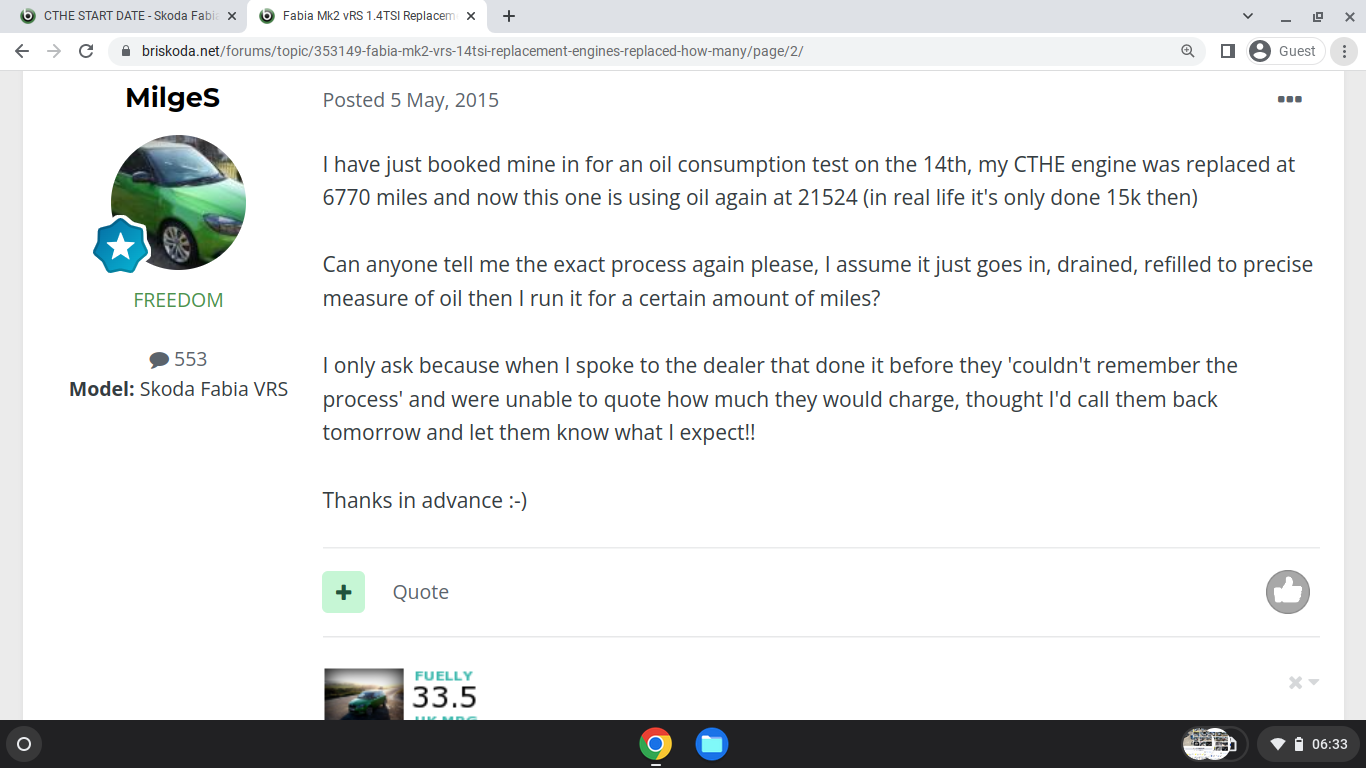
Task: Expand the signature dismiss dropdown arrow
Action: [1314, 682]
